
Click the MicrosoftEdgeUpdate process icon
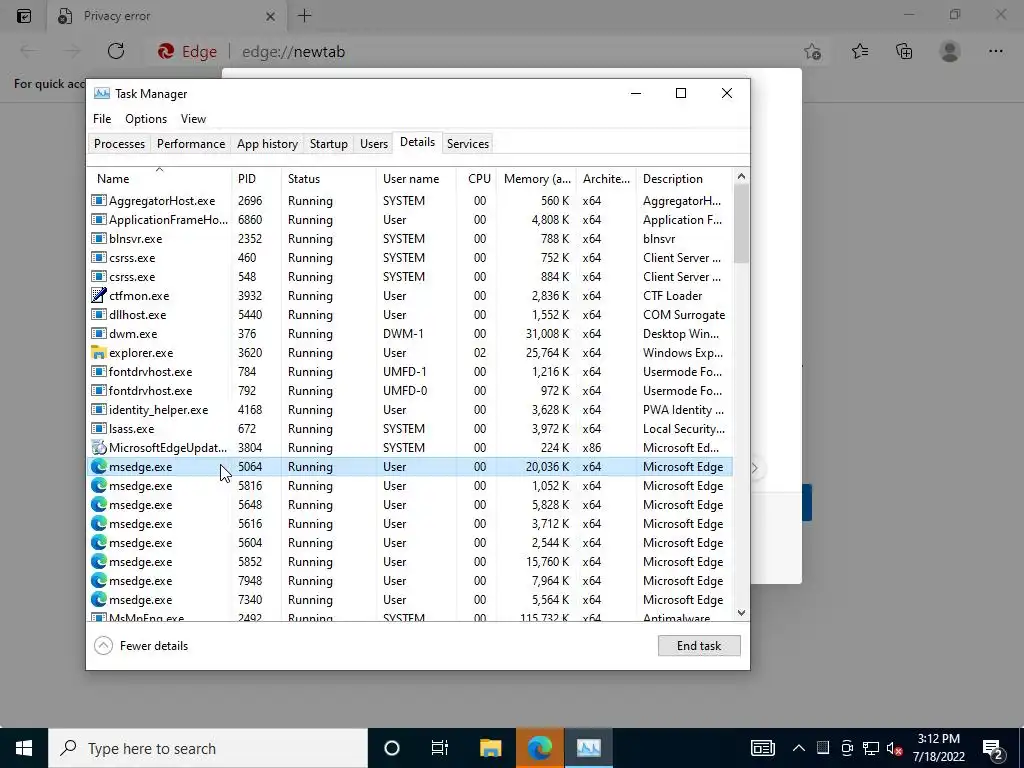point(99,448)
